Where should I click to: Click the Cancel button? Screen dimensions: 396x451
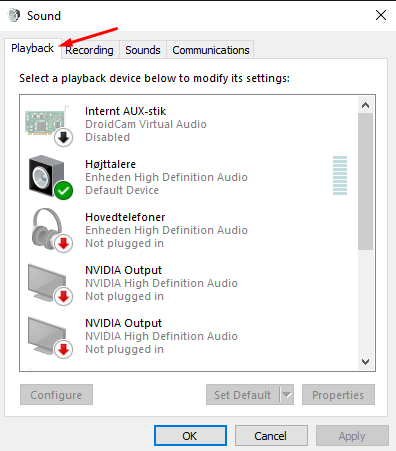tap(271, 435)
